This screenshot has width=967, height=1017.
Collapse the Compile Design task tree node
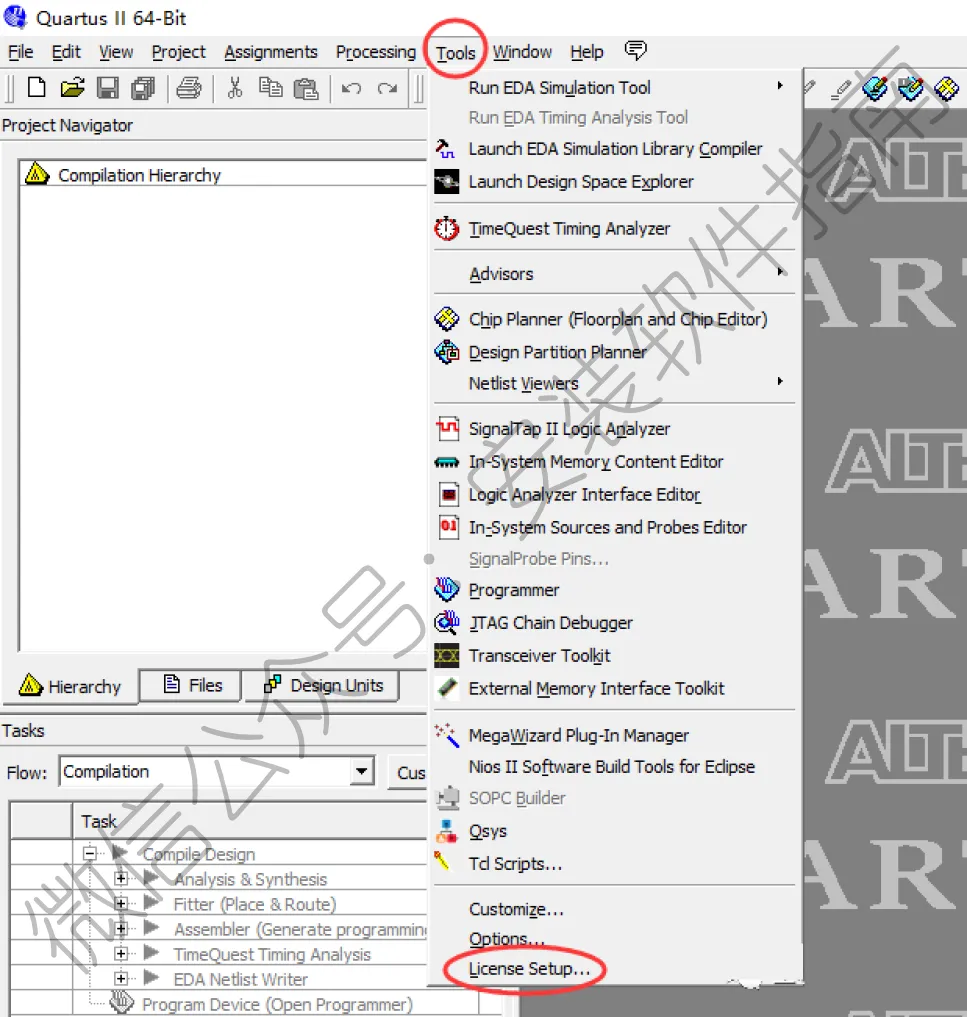(x=90, y=854)
